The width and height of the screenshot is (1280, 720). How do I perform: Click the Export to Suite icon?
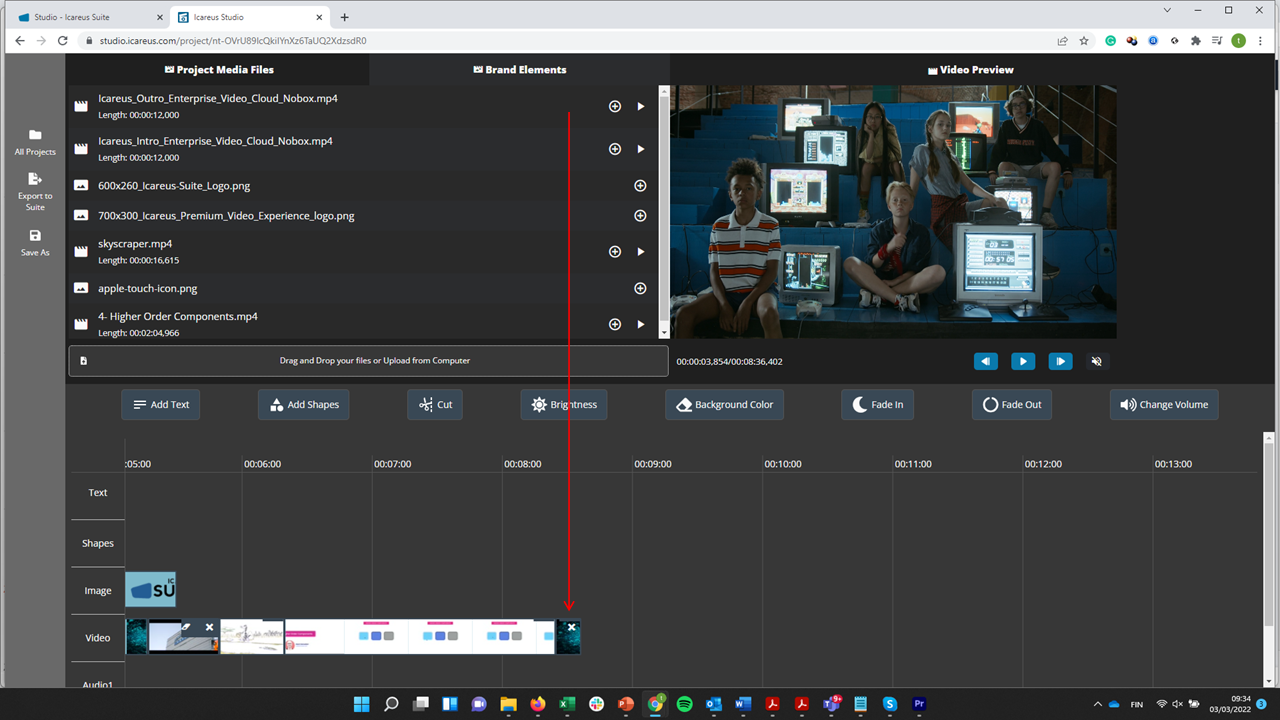[x=35, y=179]
